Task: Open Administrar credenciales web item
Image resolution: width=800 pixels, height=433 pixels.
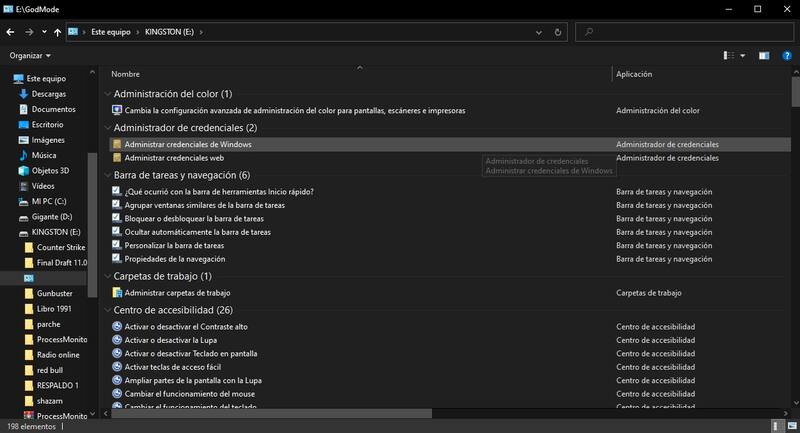Action: [x=174, y=158]
